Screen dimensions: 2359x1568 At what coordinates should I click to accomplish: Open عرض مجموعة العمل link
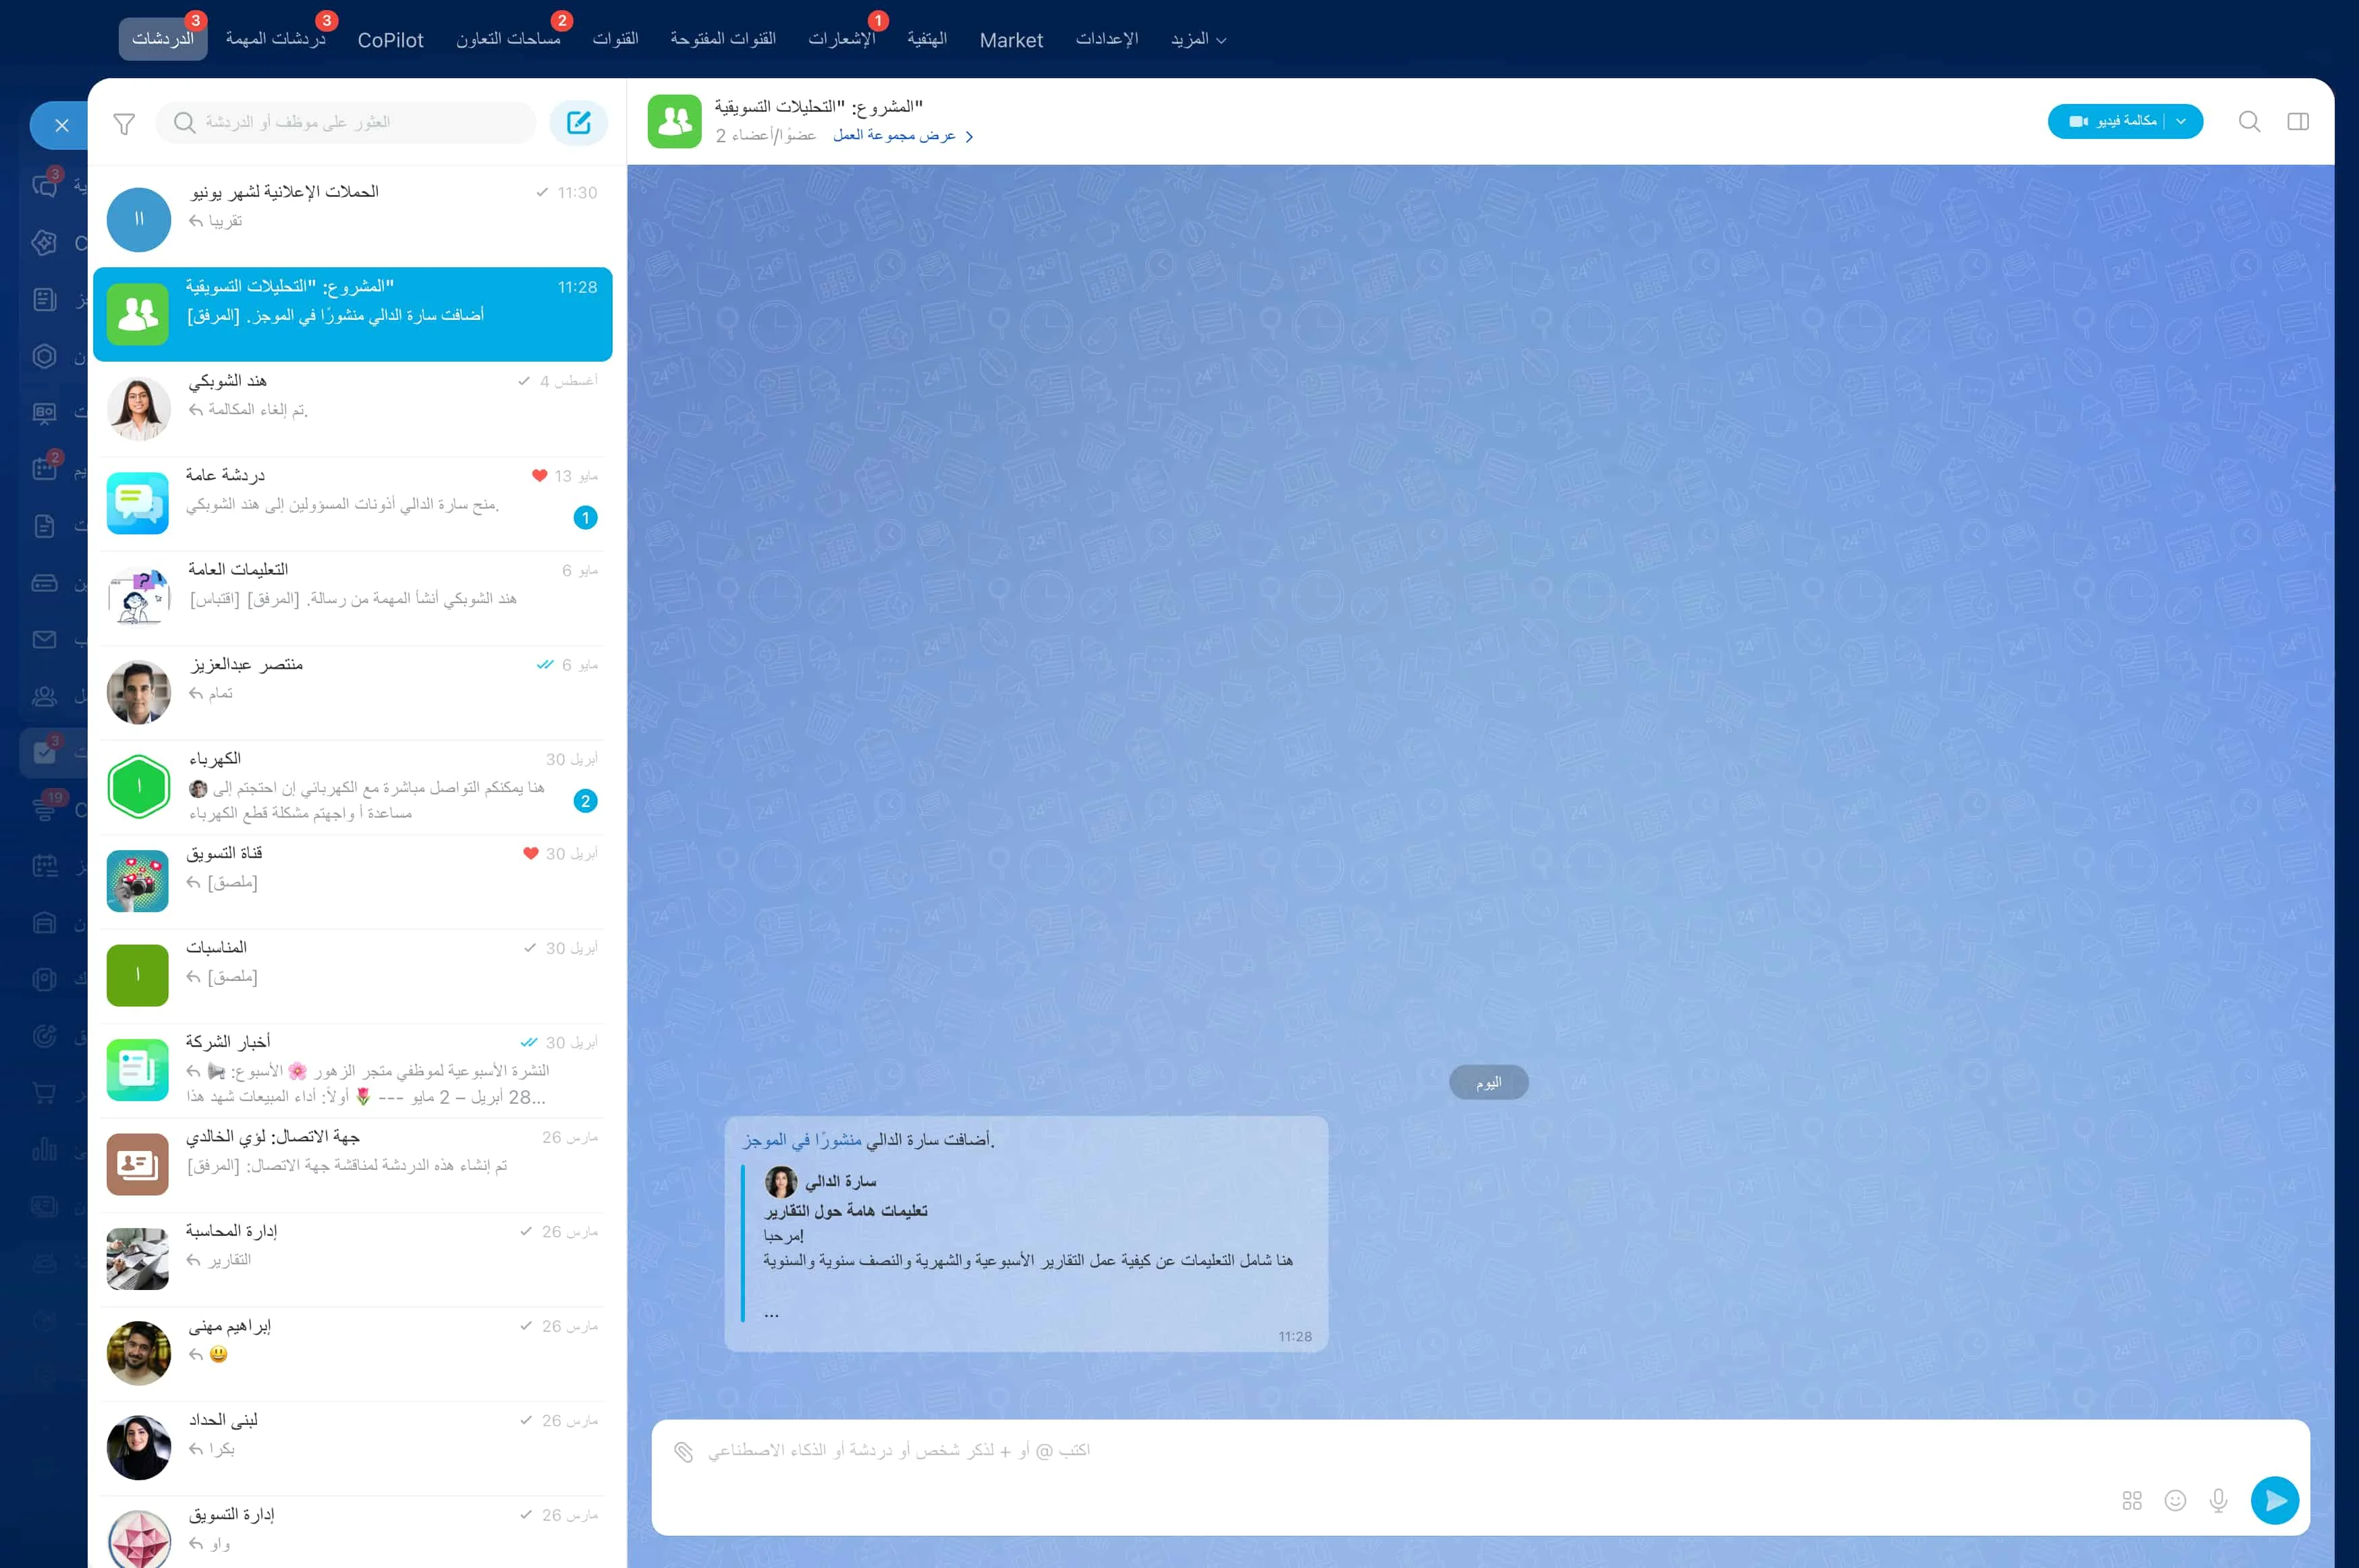tap(903, 135)
